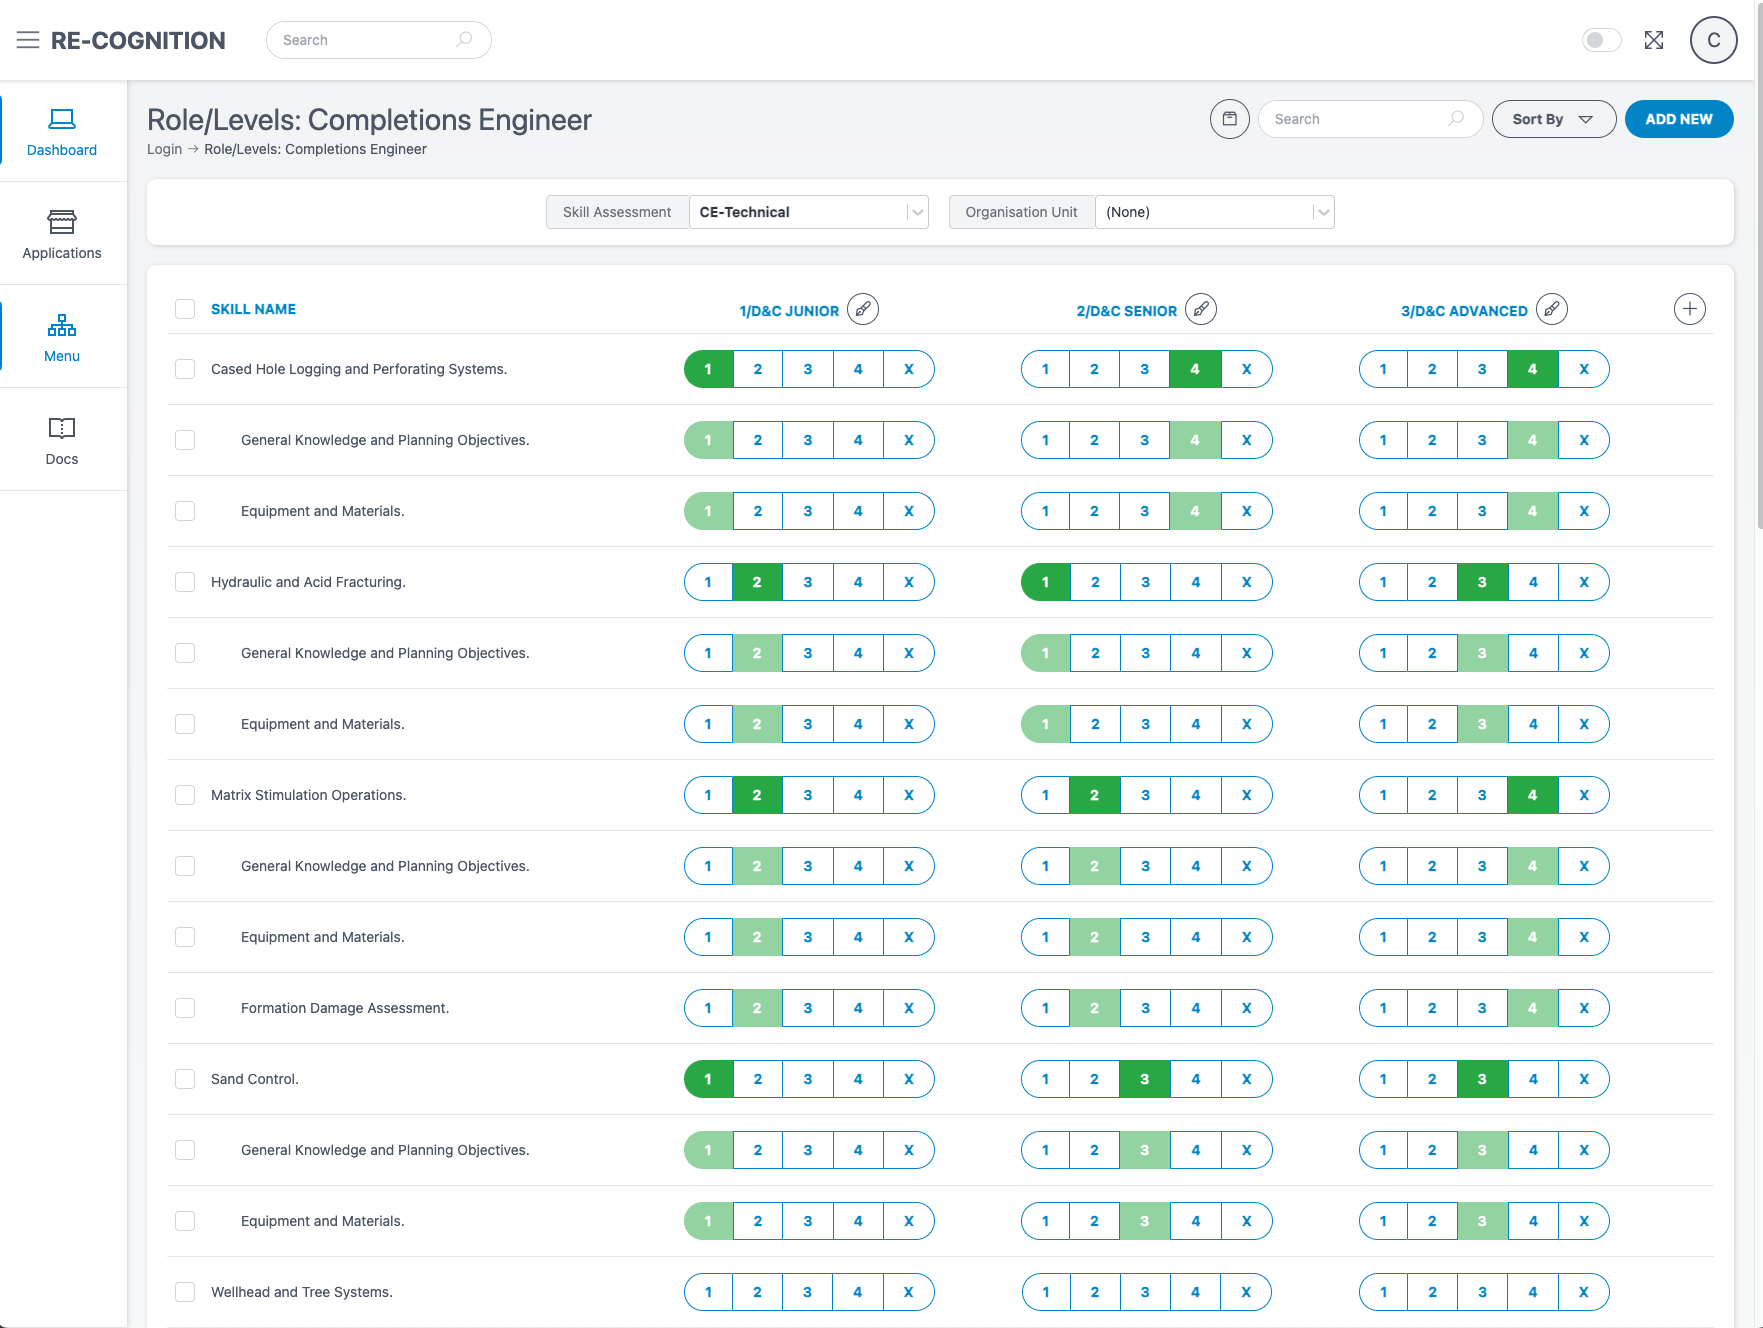Screen dimensions: 1763x1328
Task: Click the top search magnifier icon
Action: point(465,40)
